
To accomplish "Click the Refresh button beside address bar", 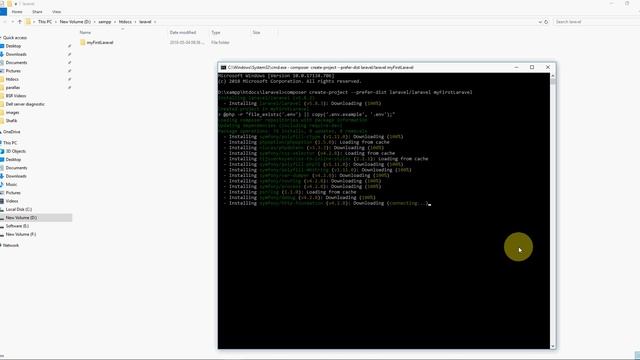I will coord(546,22).
